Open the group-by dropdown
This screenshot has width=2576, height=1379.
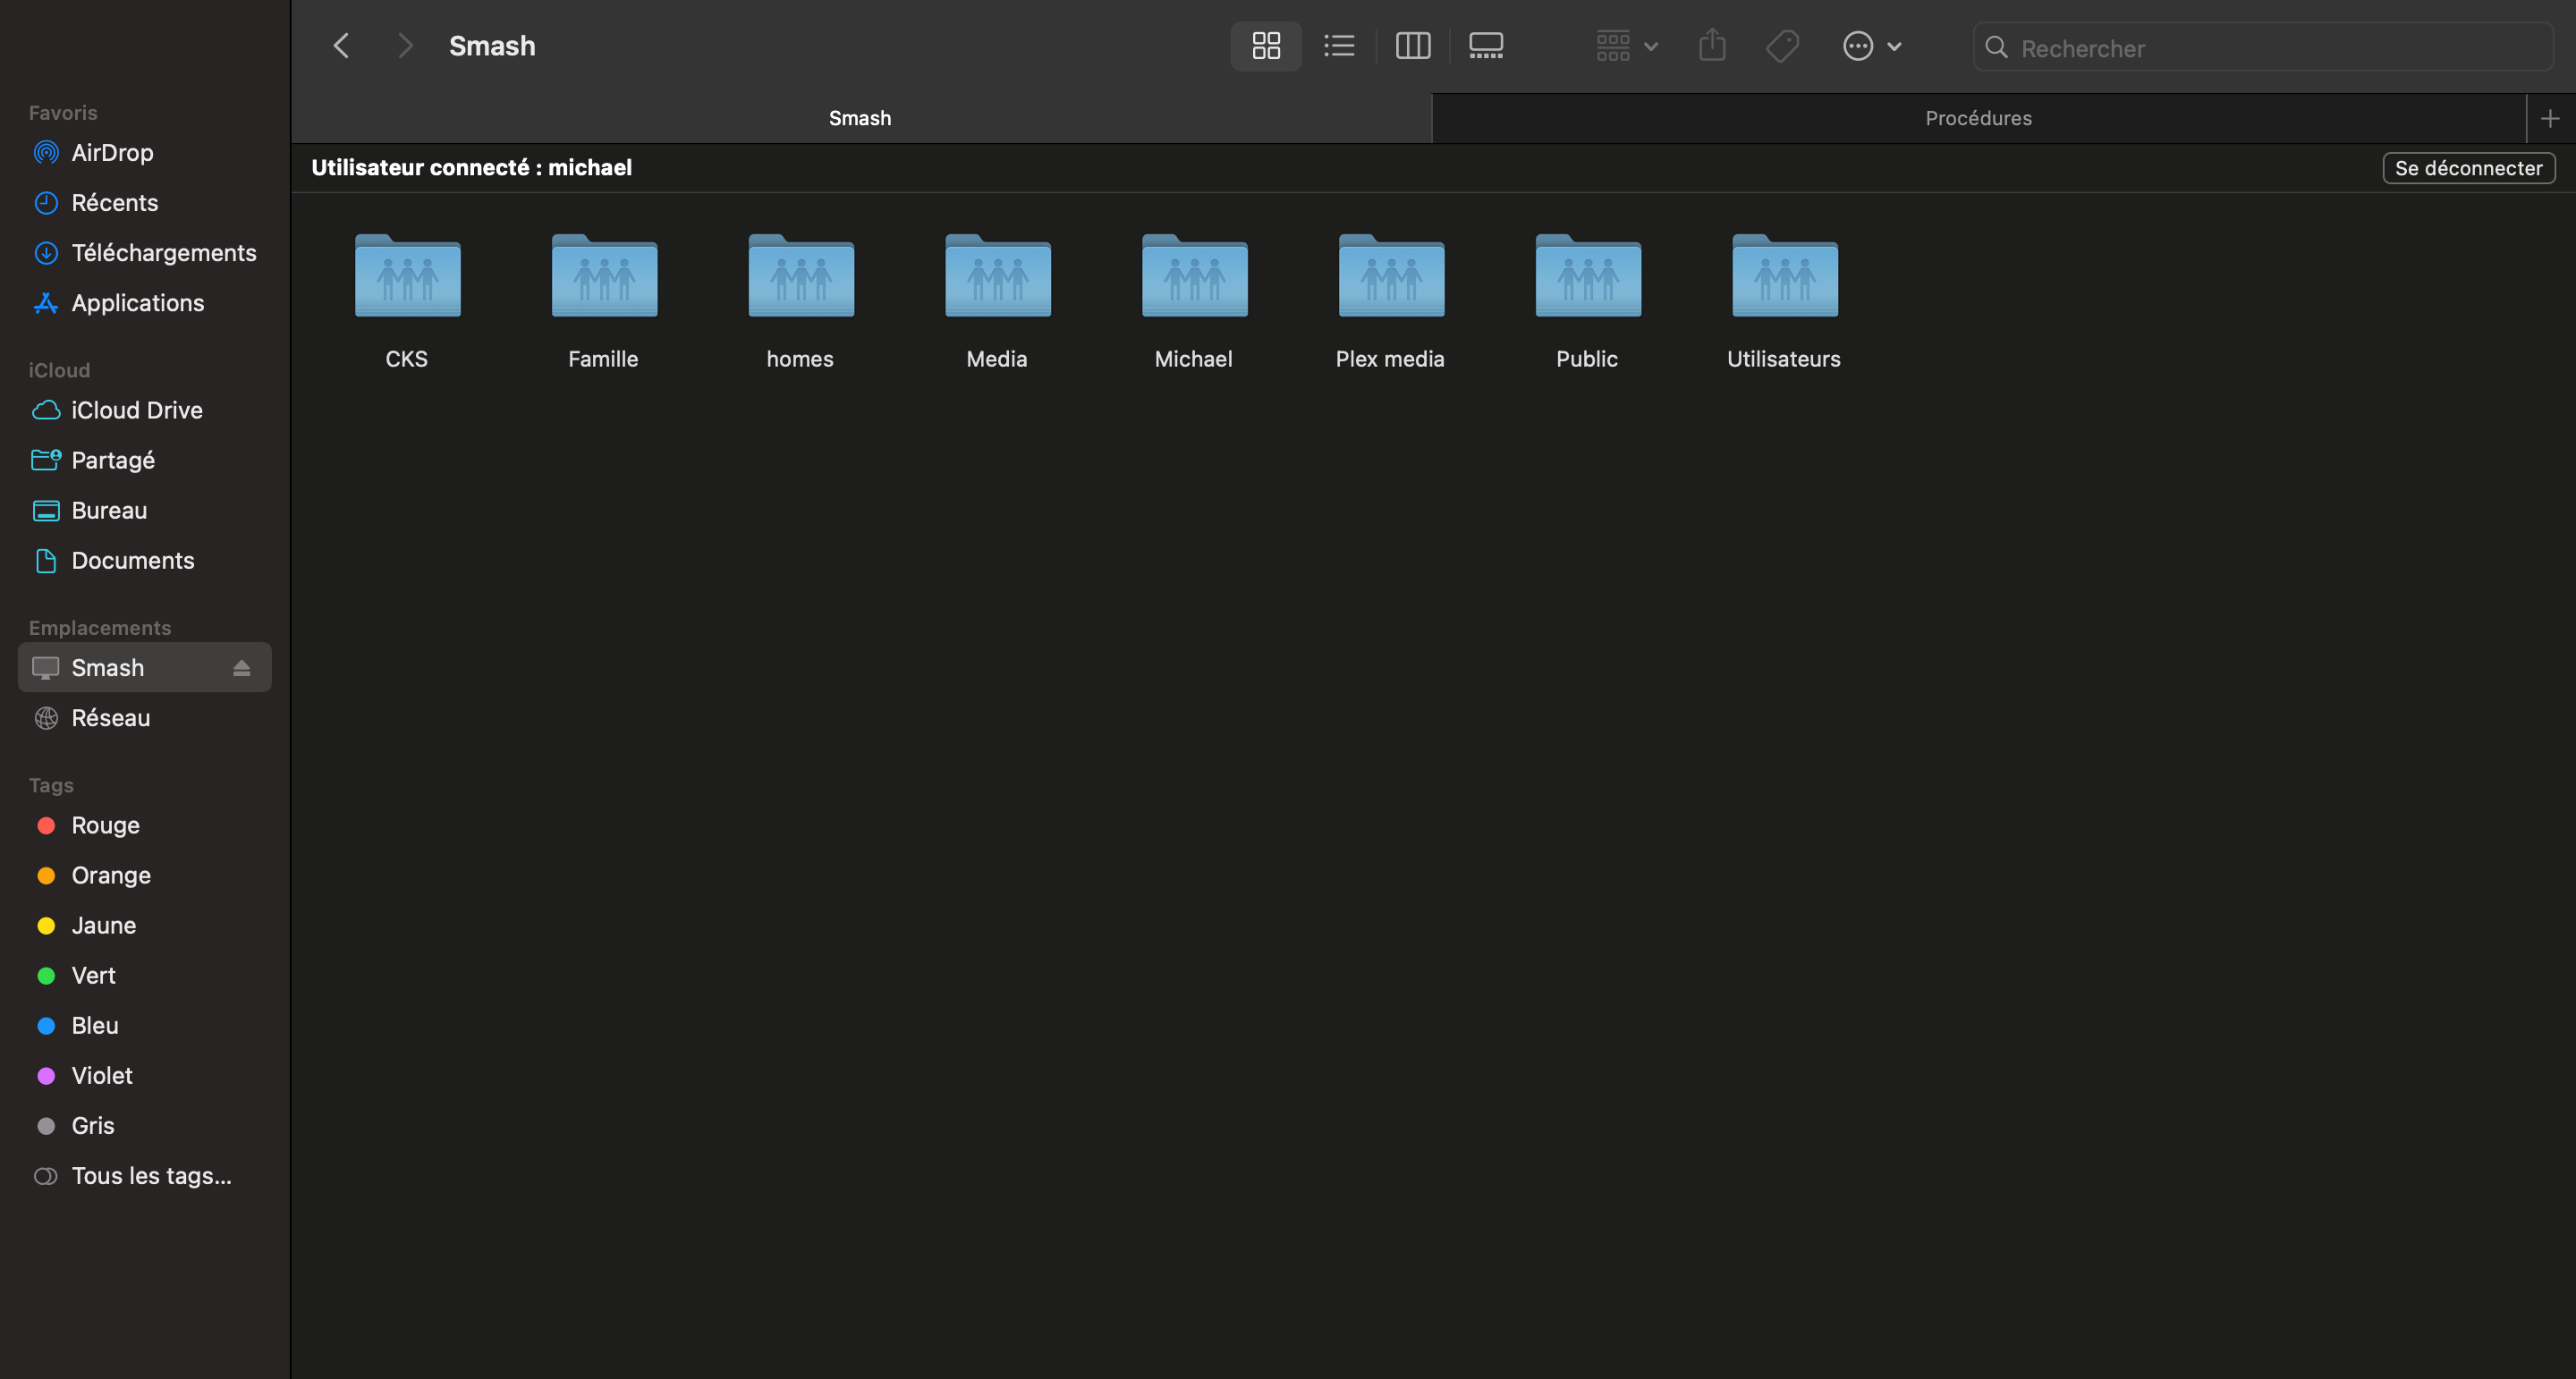click(x=1626, y=46)
